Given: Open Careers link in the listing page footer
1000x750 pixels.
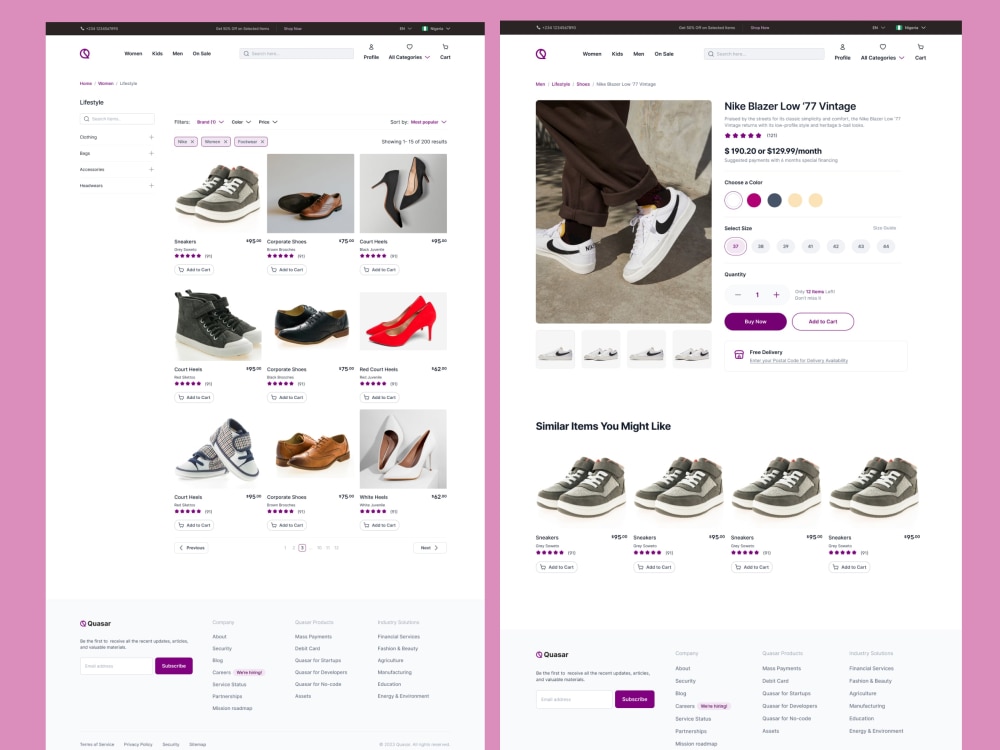Looking at the screenshot, I should click(x=221, y=672).
